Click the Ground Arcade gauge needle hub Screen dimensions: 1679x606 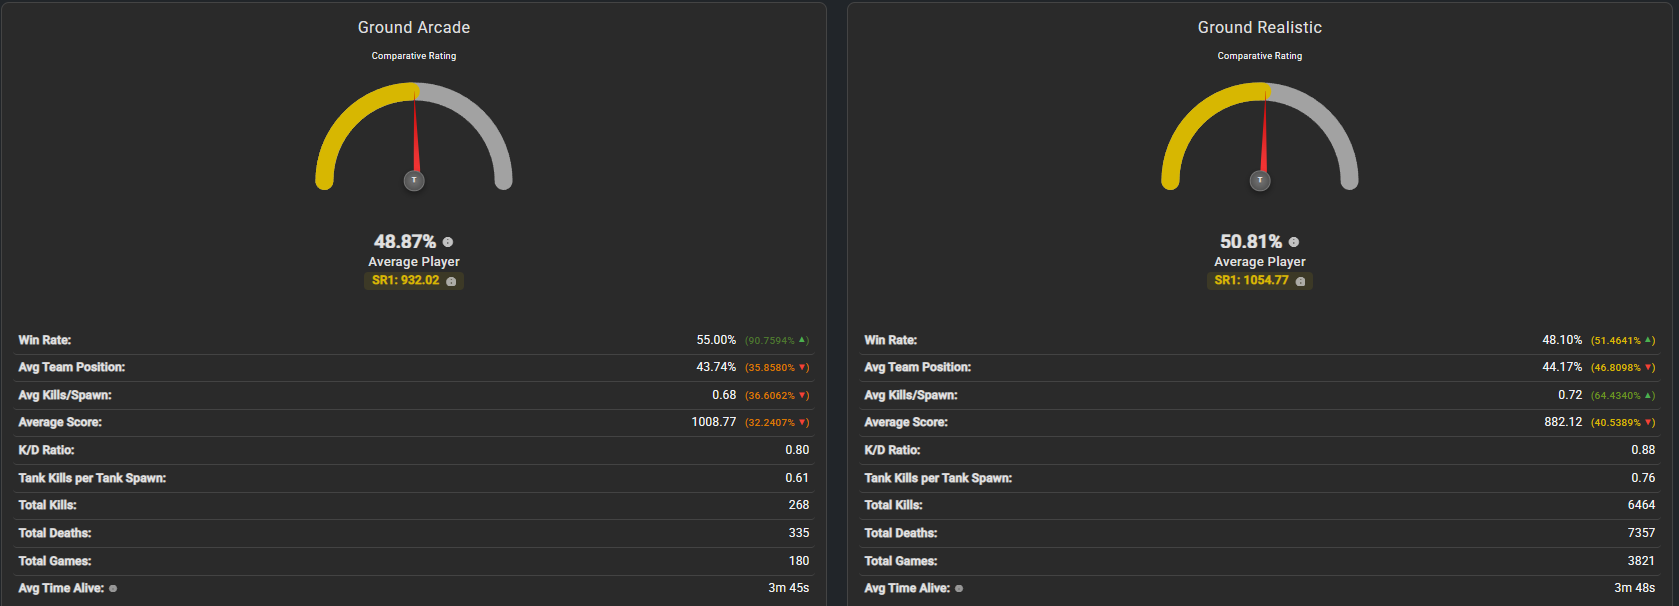(x=414, y=180)
